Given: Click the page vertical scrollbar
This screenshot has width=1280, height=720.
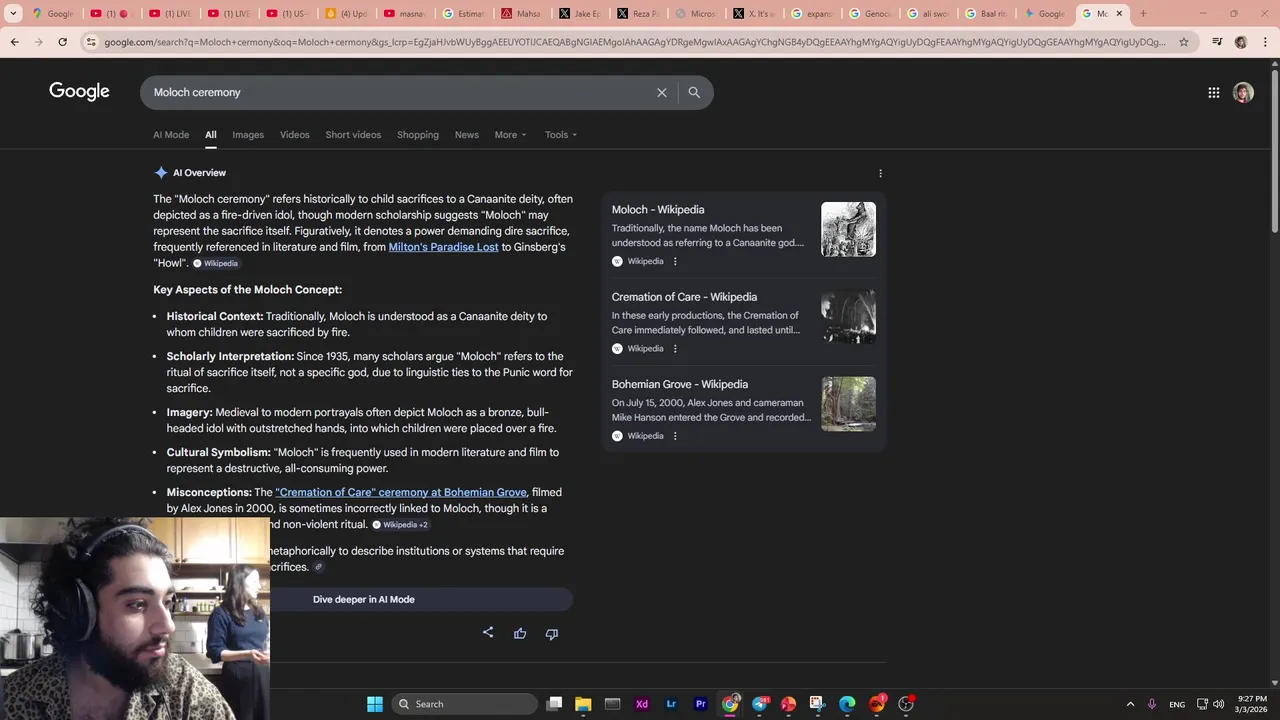Looking at the screenshot, I should [x=1274, y=150].
